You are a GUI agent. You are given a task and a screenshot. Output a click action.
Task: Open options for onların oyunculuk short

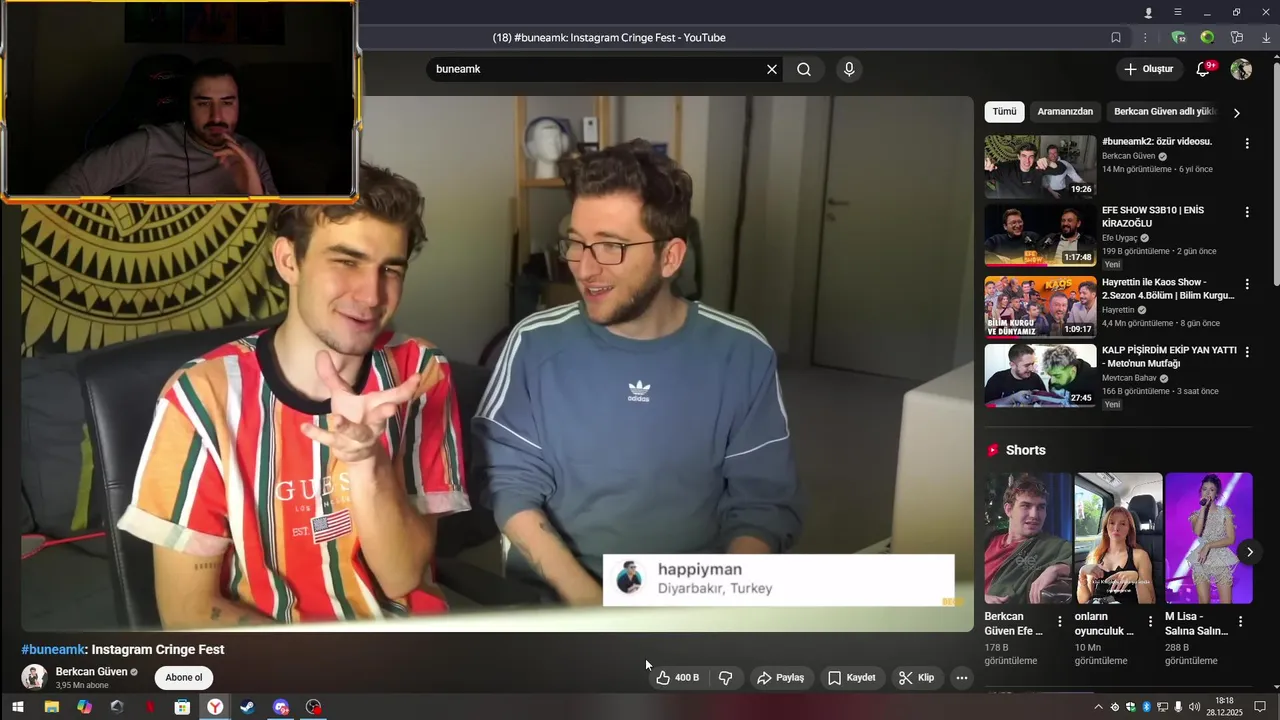point(1150,621)
